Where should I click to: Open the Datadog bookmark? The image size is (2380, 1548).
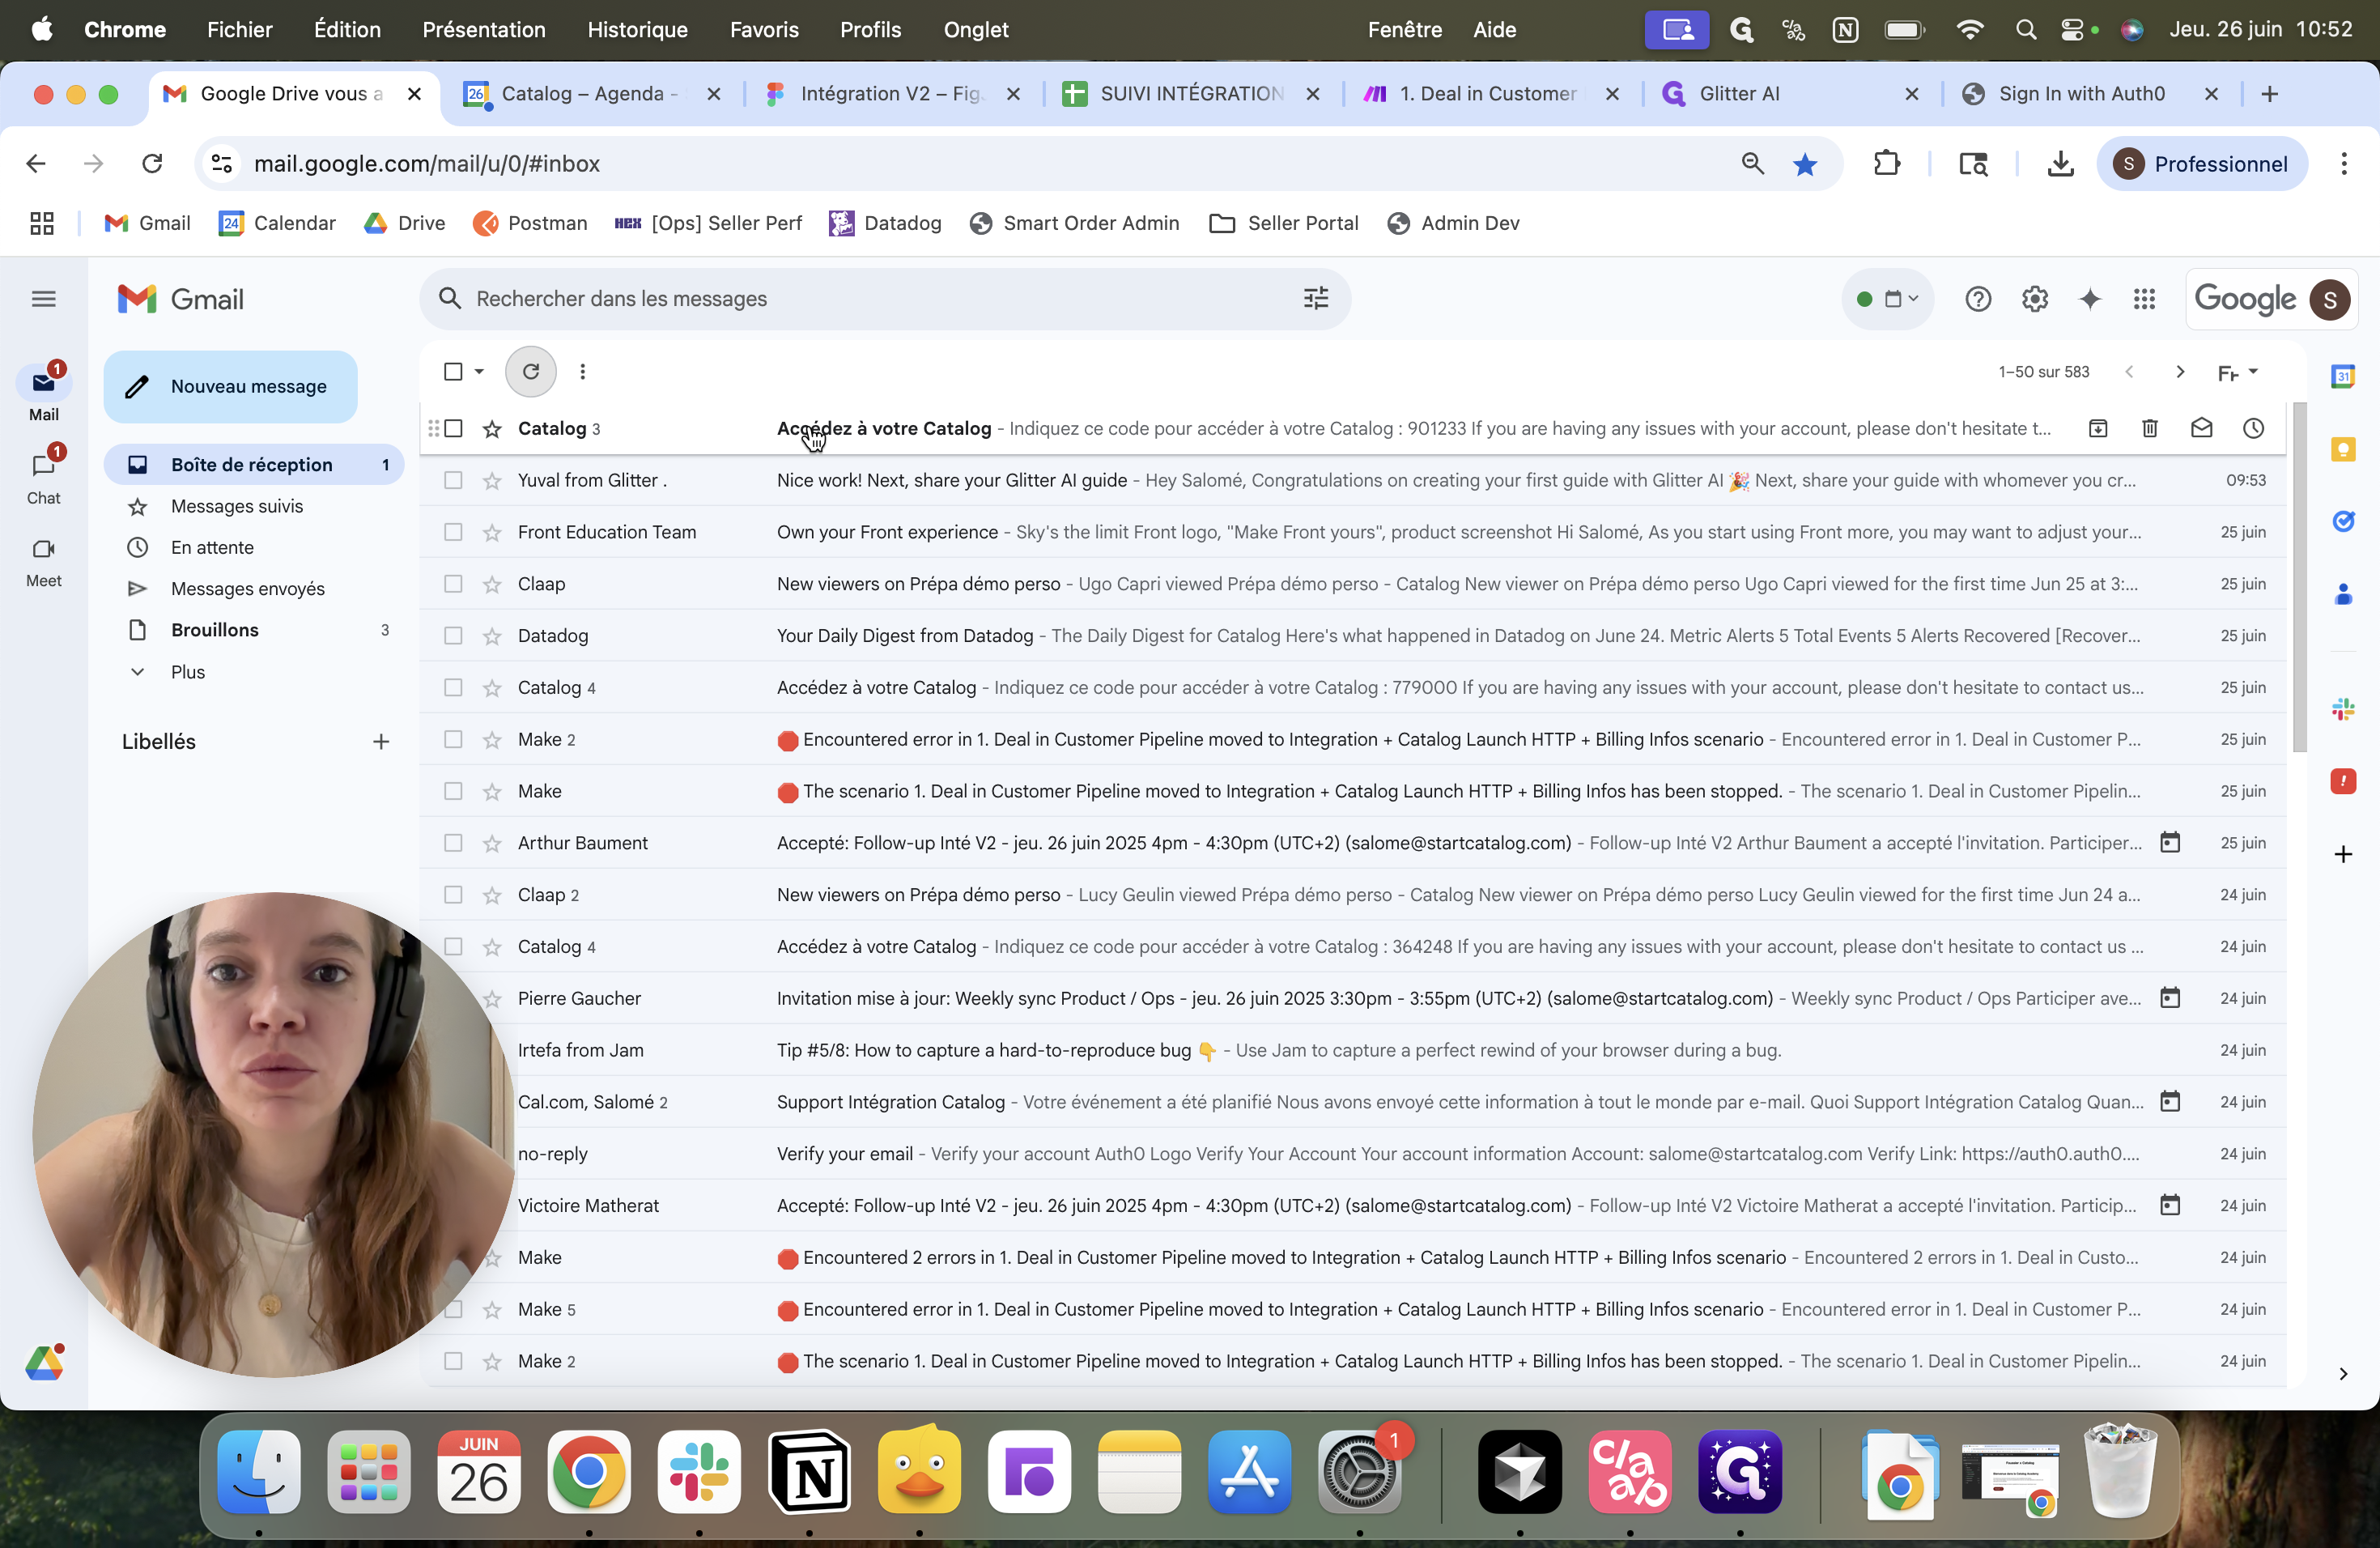click(x=885, y=223)
